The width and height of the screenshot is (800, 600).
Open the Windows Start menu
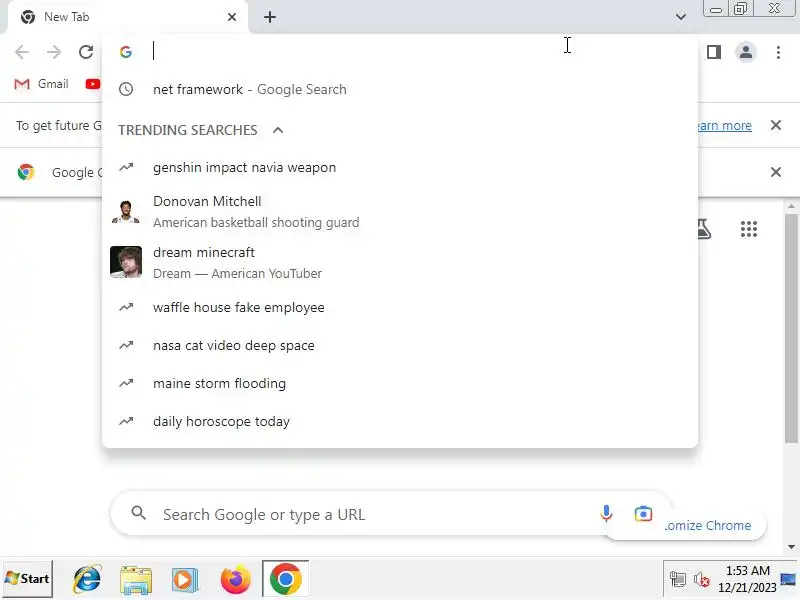pyautogui.click(x=28, y=579)
